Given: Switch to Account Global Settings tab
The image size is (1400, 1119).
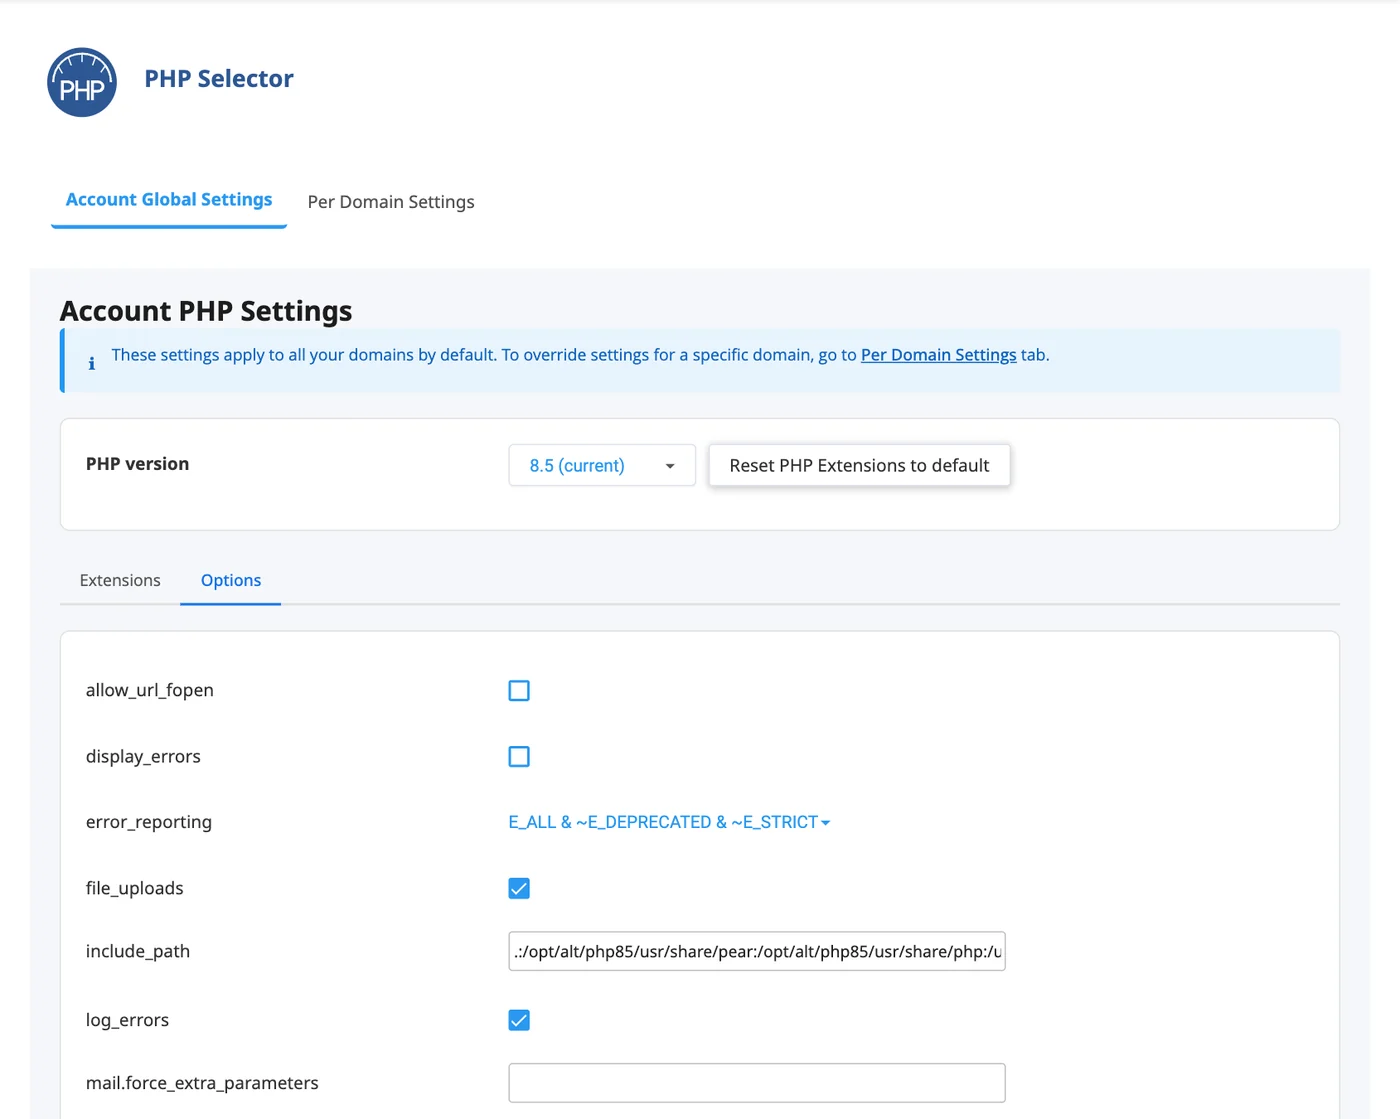Looking at the screenshot, I should pyautogui.click(x=169, y=200).
